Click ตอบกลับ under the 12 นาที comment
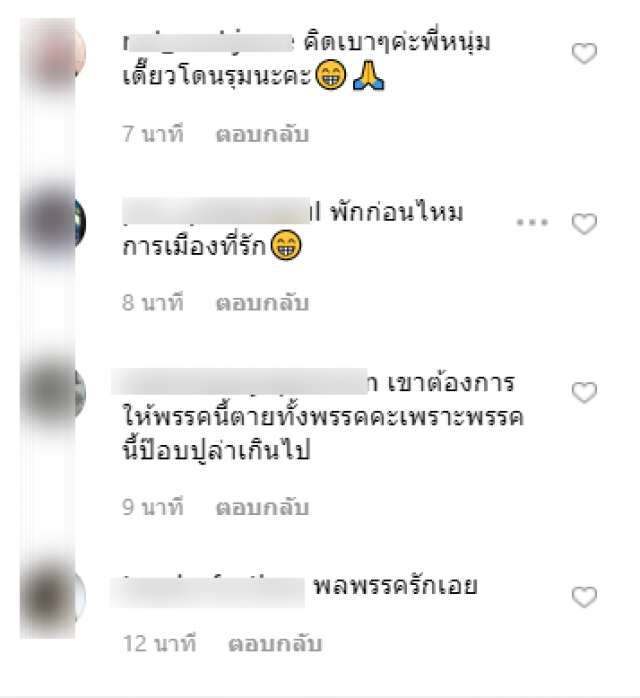 (x=275, y=644)
